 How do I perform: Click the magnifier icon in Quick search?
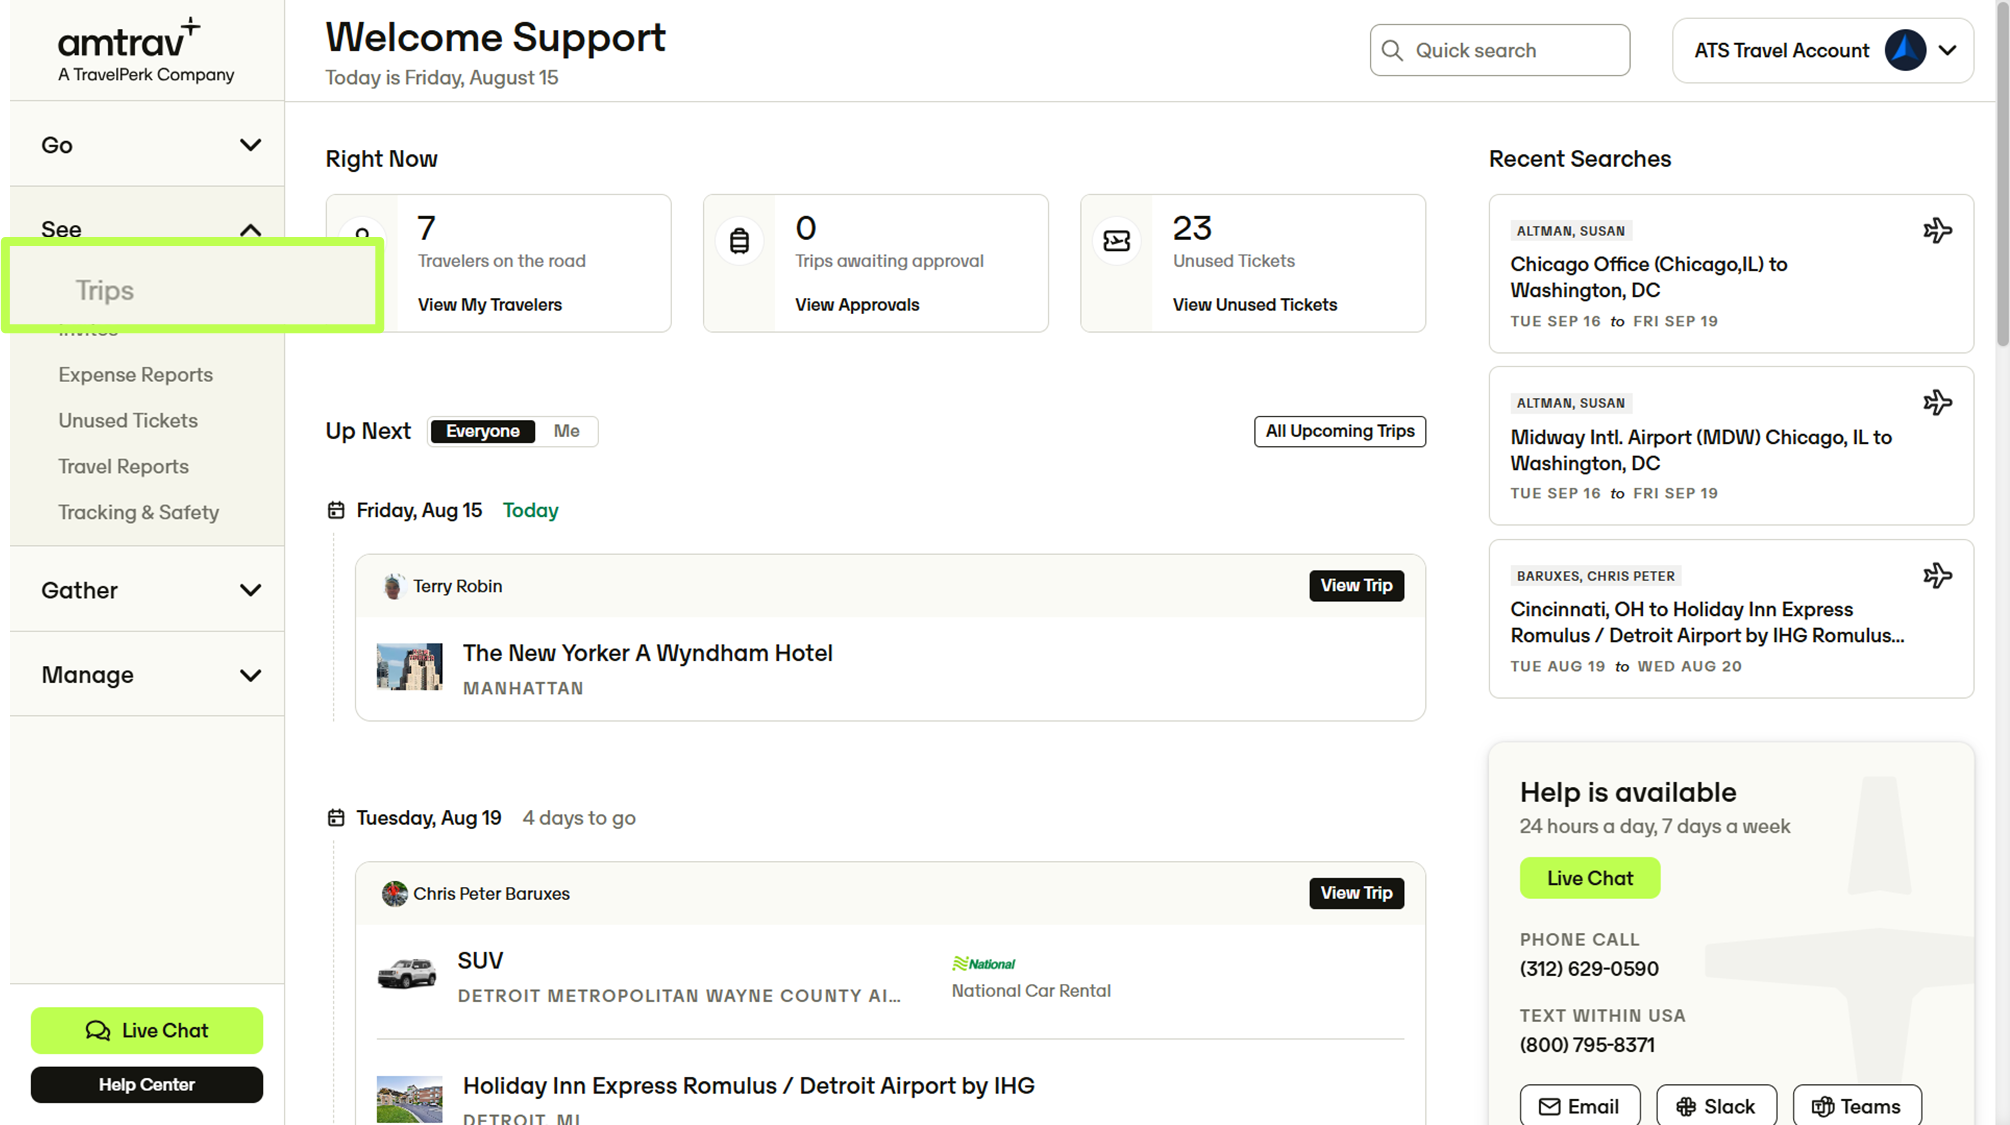(x=1392, y=50)
